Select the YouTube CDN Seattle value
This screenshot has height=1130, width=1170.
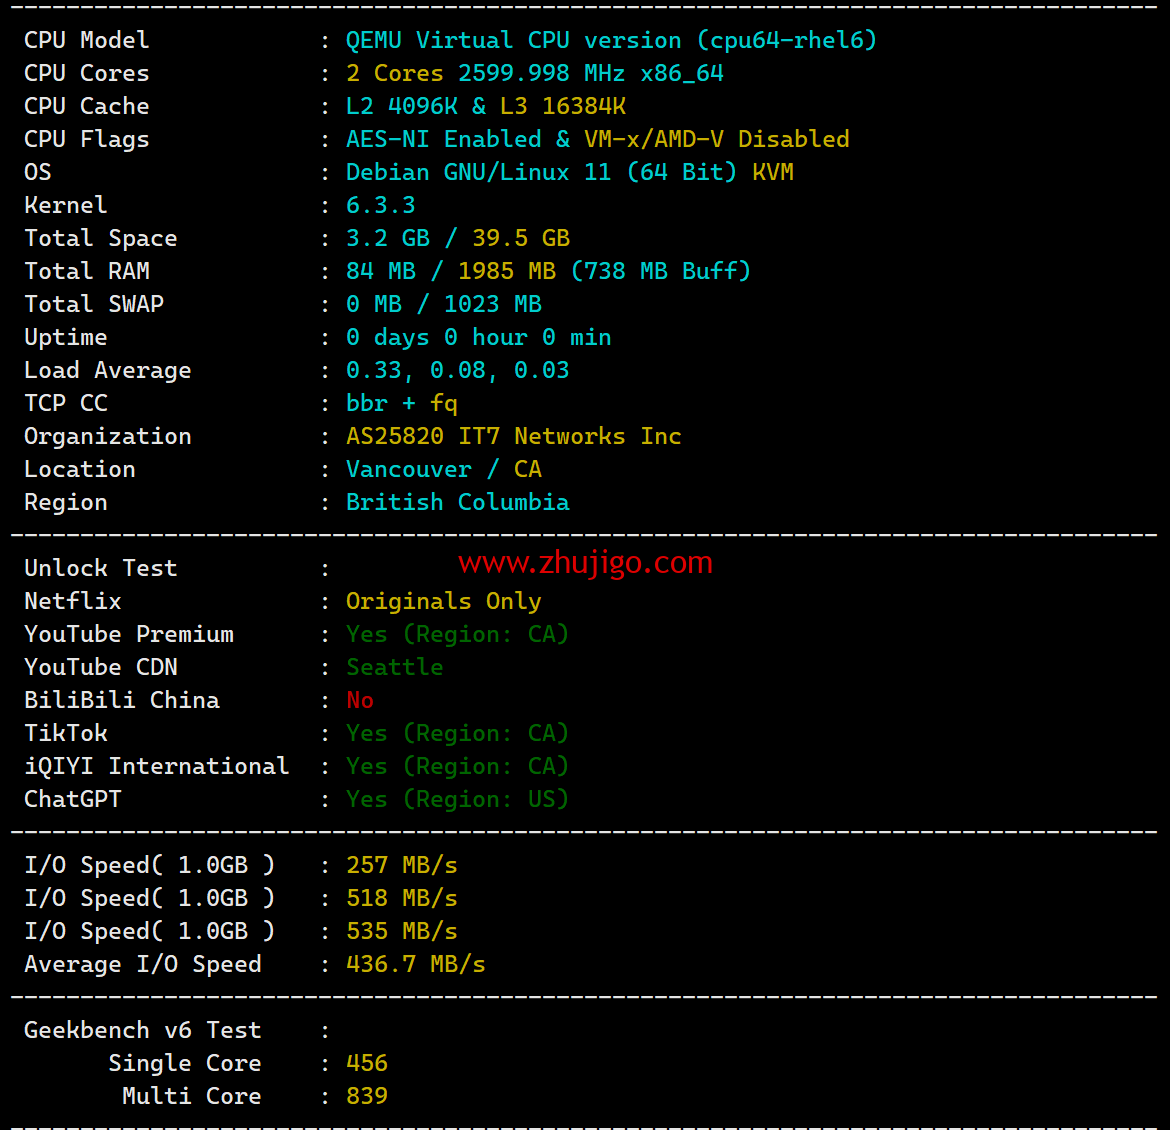(394, 667)
